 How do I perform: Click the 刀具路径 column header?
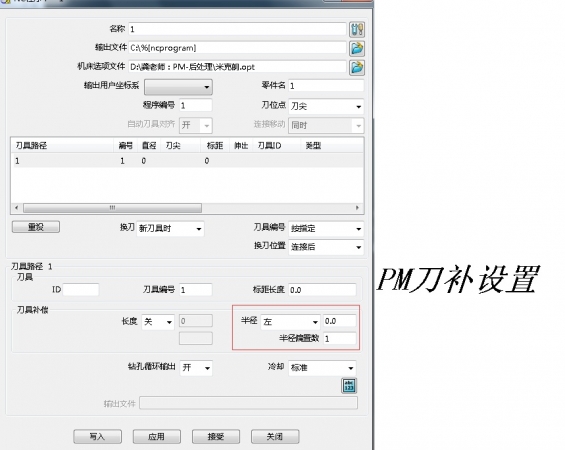point(62,146)
